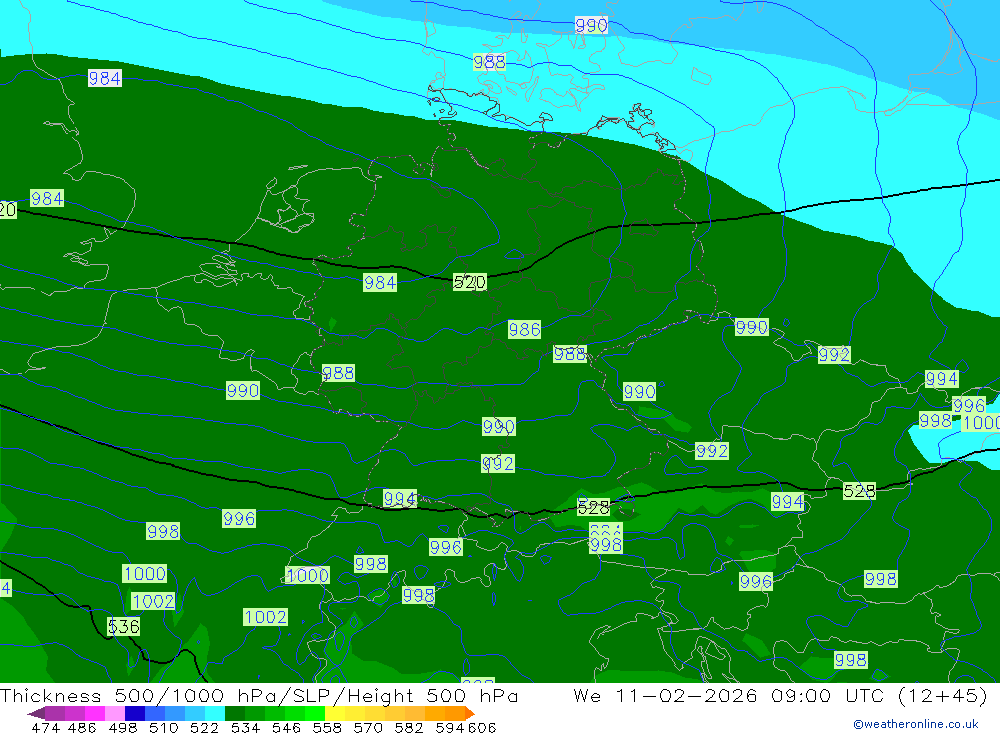Click the fully visible '520' height contour label
1000x733 pixels.
click(469, 282)
